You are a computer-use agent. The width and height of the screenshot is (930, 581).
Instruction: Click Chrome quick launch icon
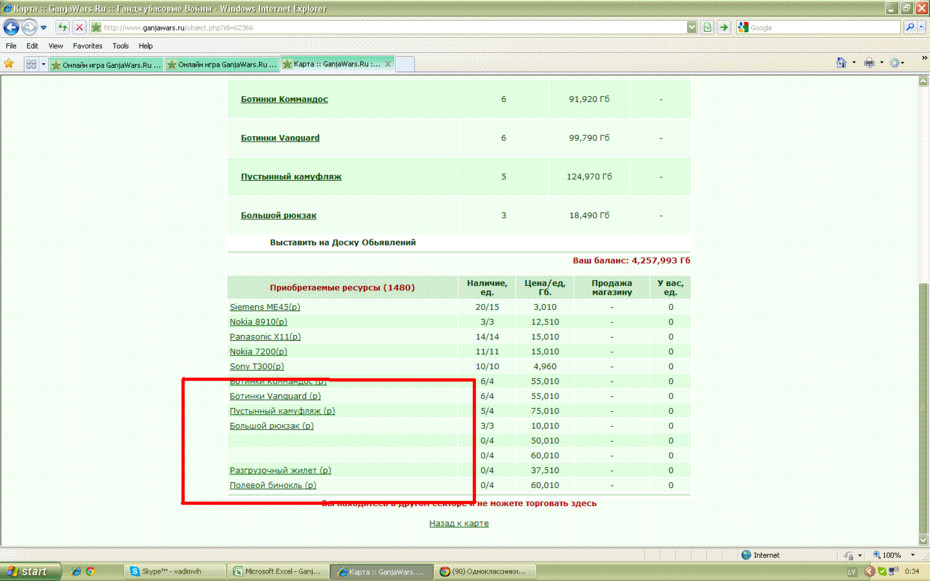(x=90, y=572)
